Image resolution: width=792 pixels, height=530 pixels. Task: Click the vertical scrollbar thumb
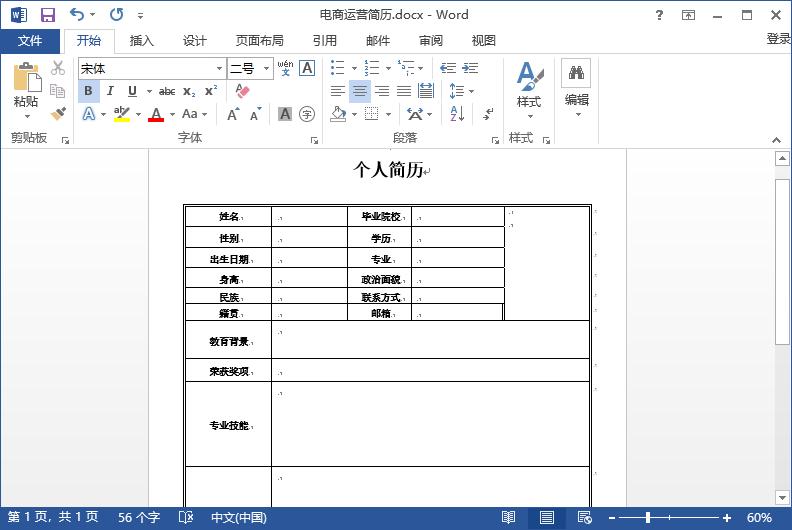(x=782, y=262)
